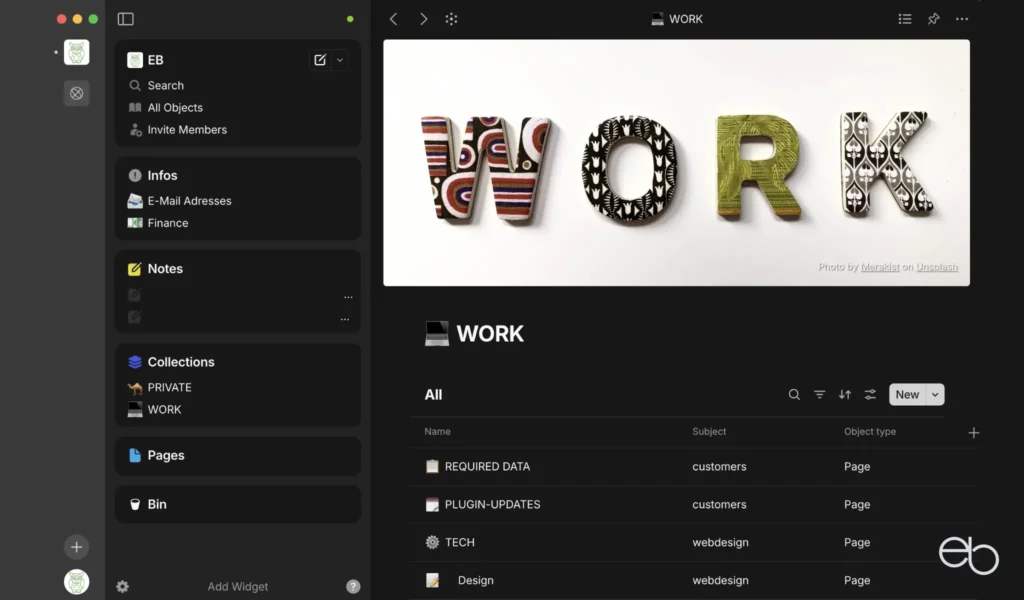Open the Collections widget header
1024x600 pixels.
[x=181, y=362]
